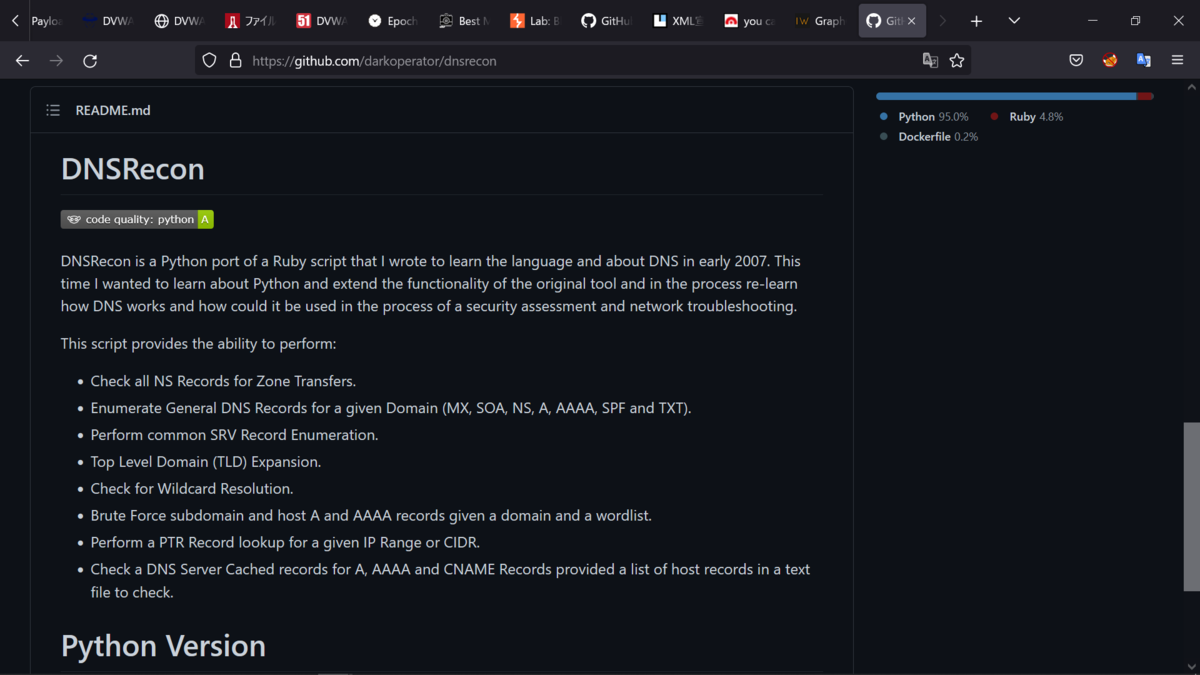Click 'Check for Wildcard Resolution' item
Viewport: 1200px width, 675px height.
click(x=192, y=489)
